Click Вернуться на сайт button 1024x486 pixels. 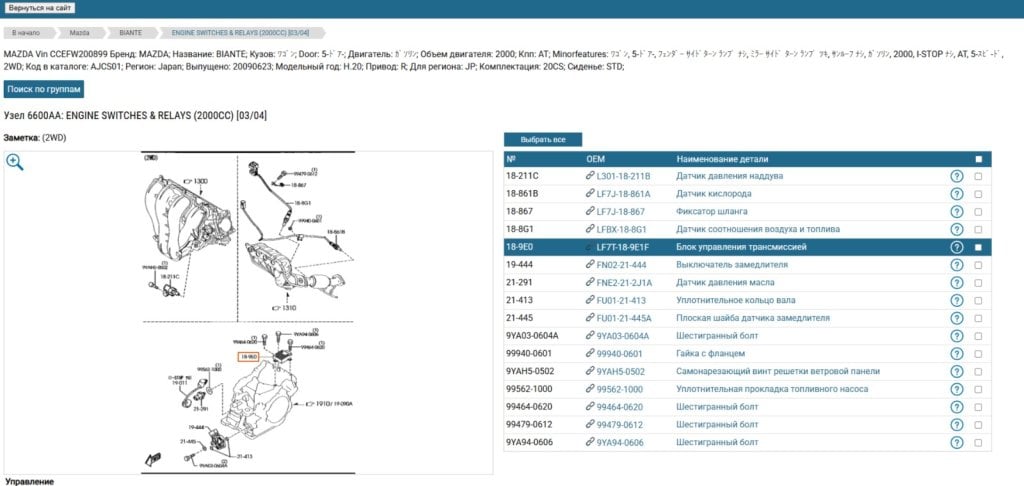tap(39, 8)
